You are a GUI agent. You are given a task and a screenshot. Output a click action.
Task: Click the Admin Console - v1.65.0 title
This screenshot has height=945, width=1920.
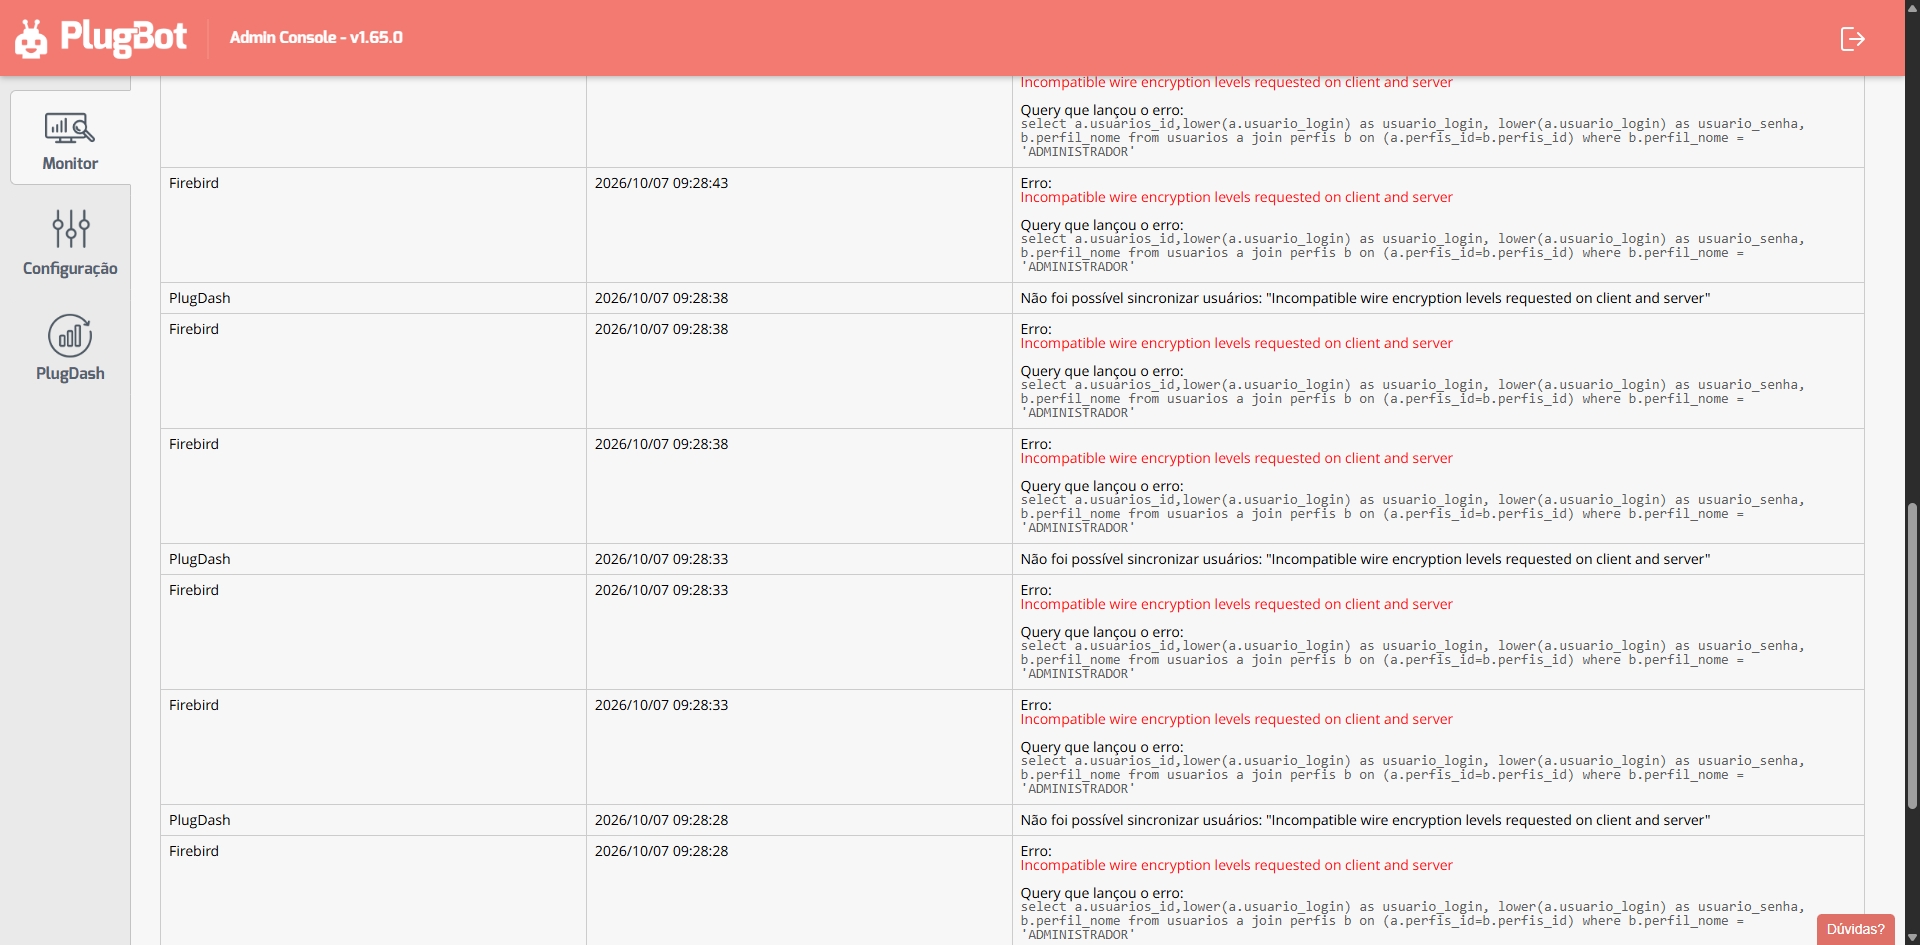tap(316, 37)
